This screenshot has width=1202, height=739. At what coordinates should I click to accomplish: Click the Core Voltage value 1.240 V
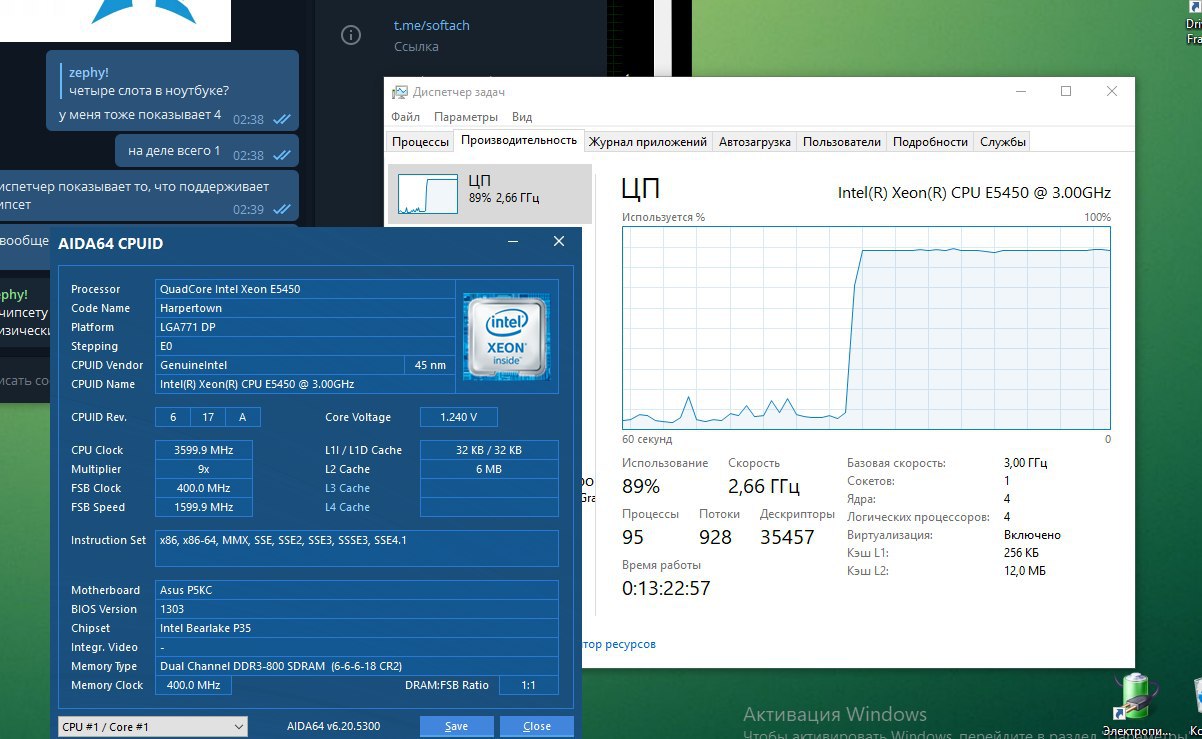click(458, 417)
